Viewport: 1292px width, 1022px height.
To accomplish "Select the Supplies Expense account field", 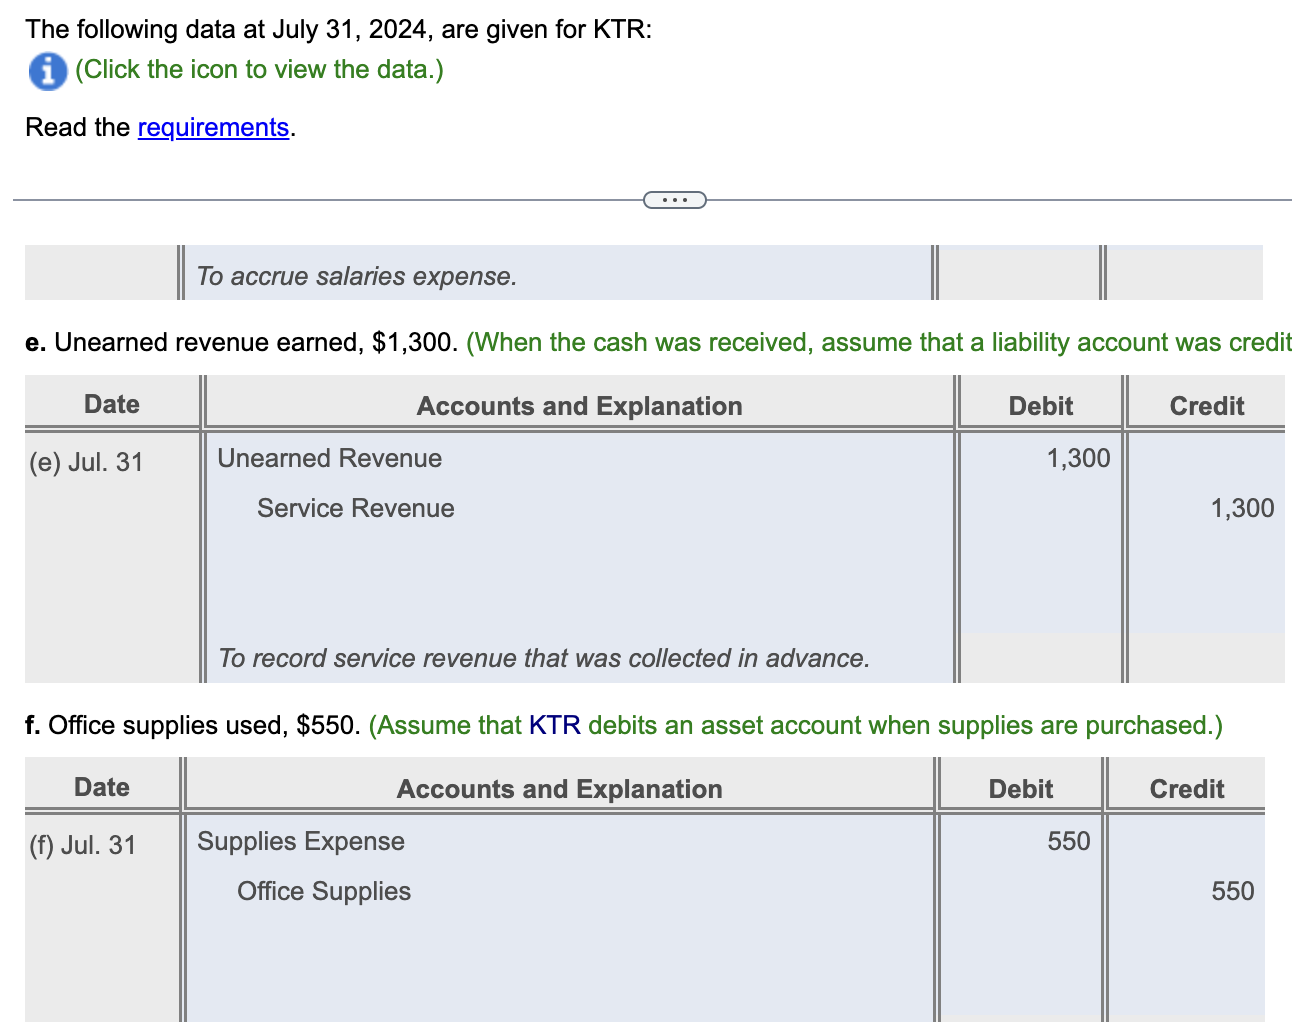I will coord(559,841).
